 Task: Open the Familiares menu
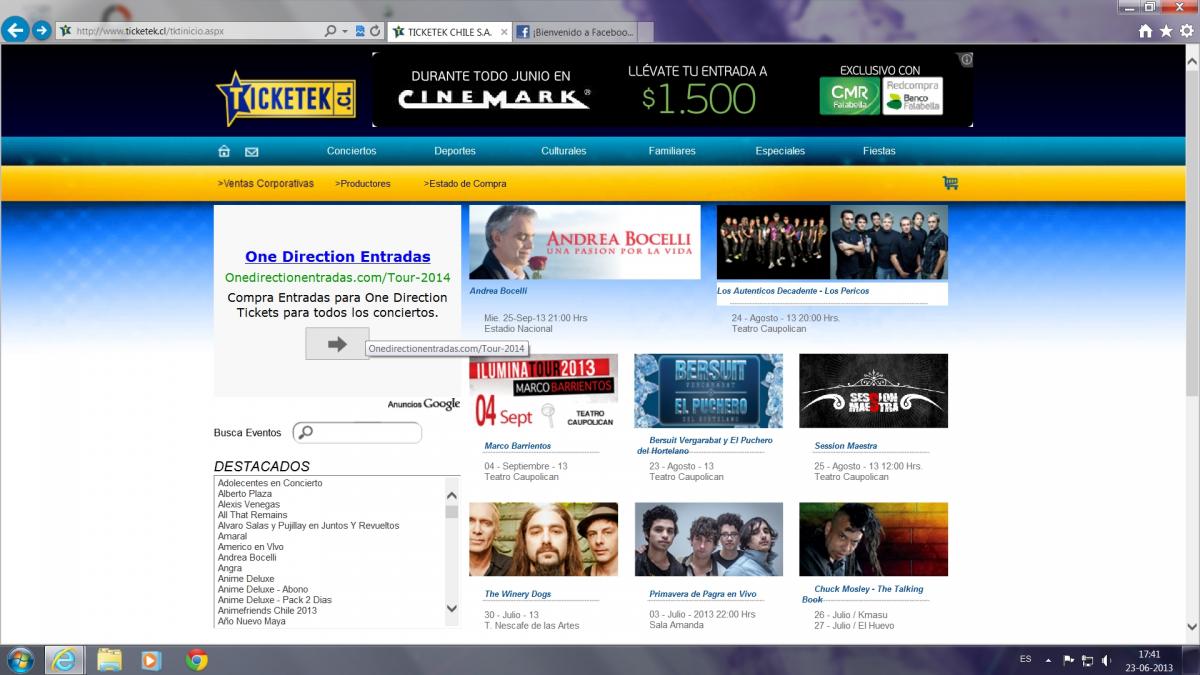tap(672, 151)
